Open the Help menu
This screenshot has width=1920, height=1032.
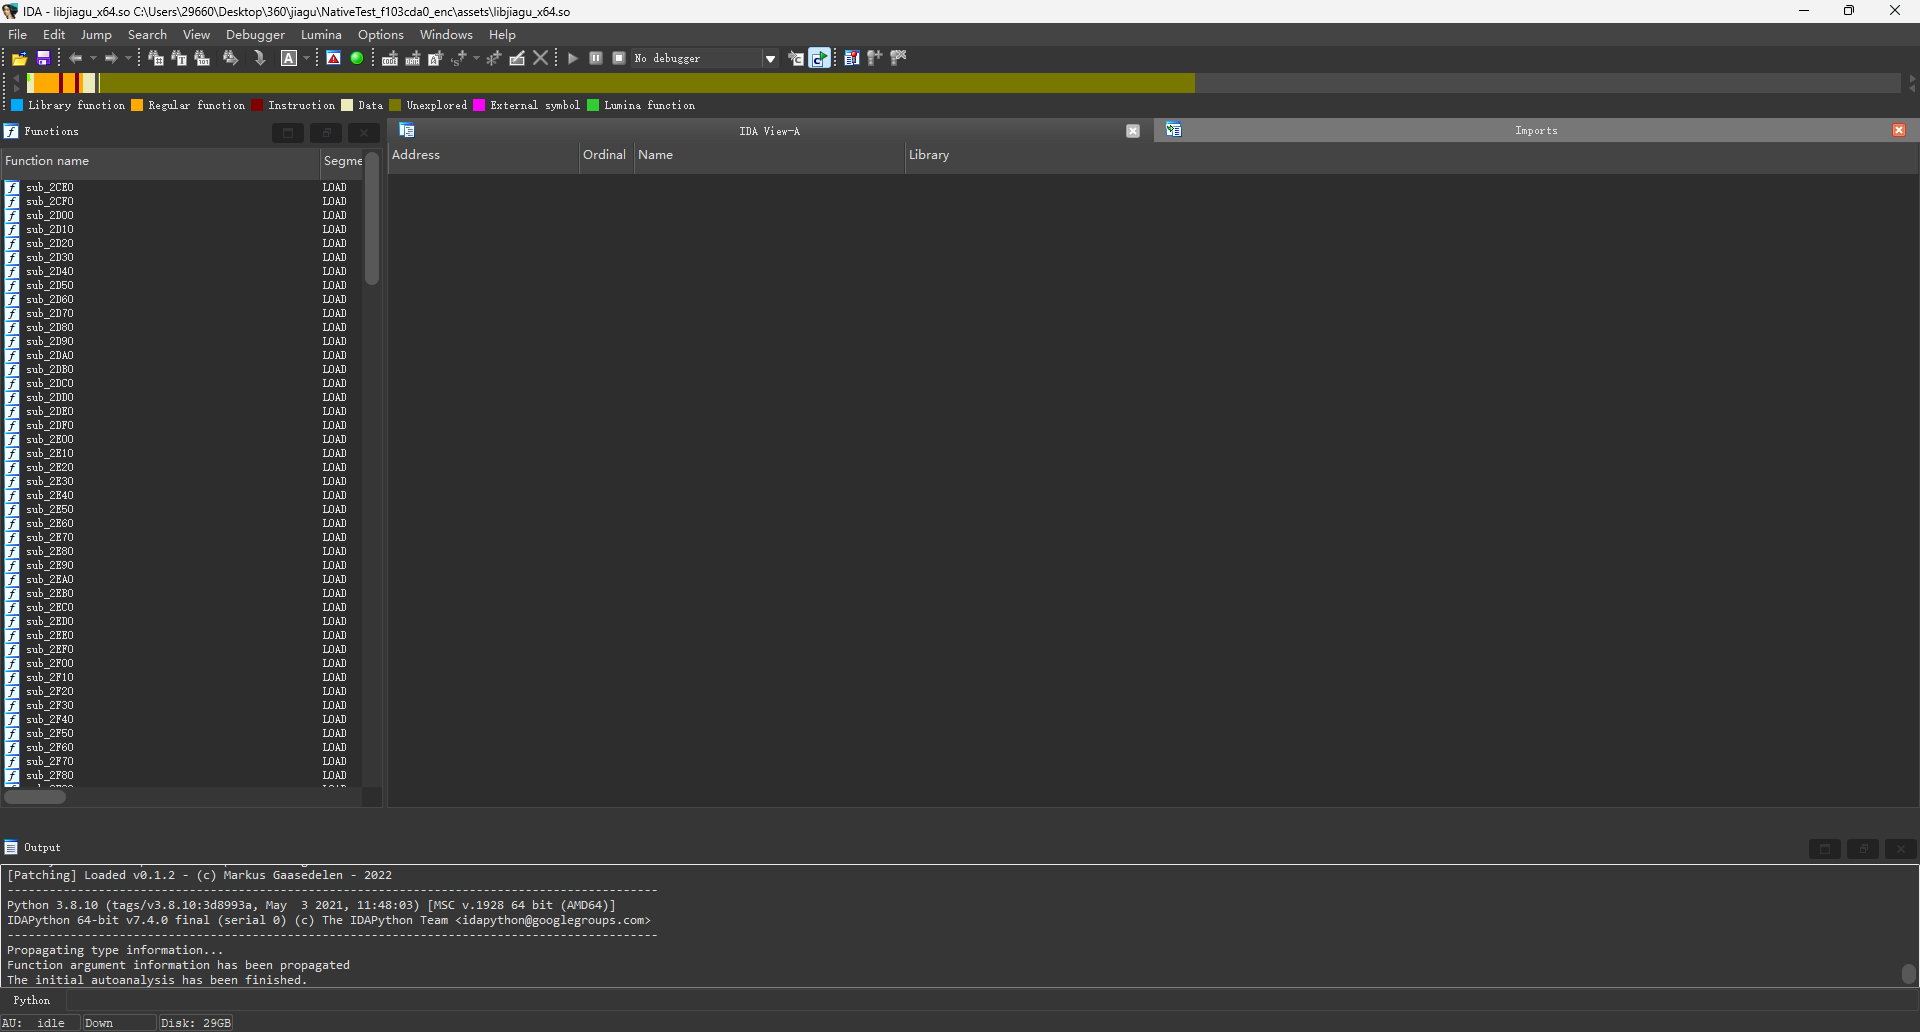pos(502,34)
